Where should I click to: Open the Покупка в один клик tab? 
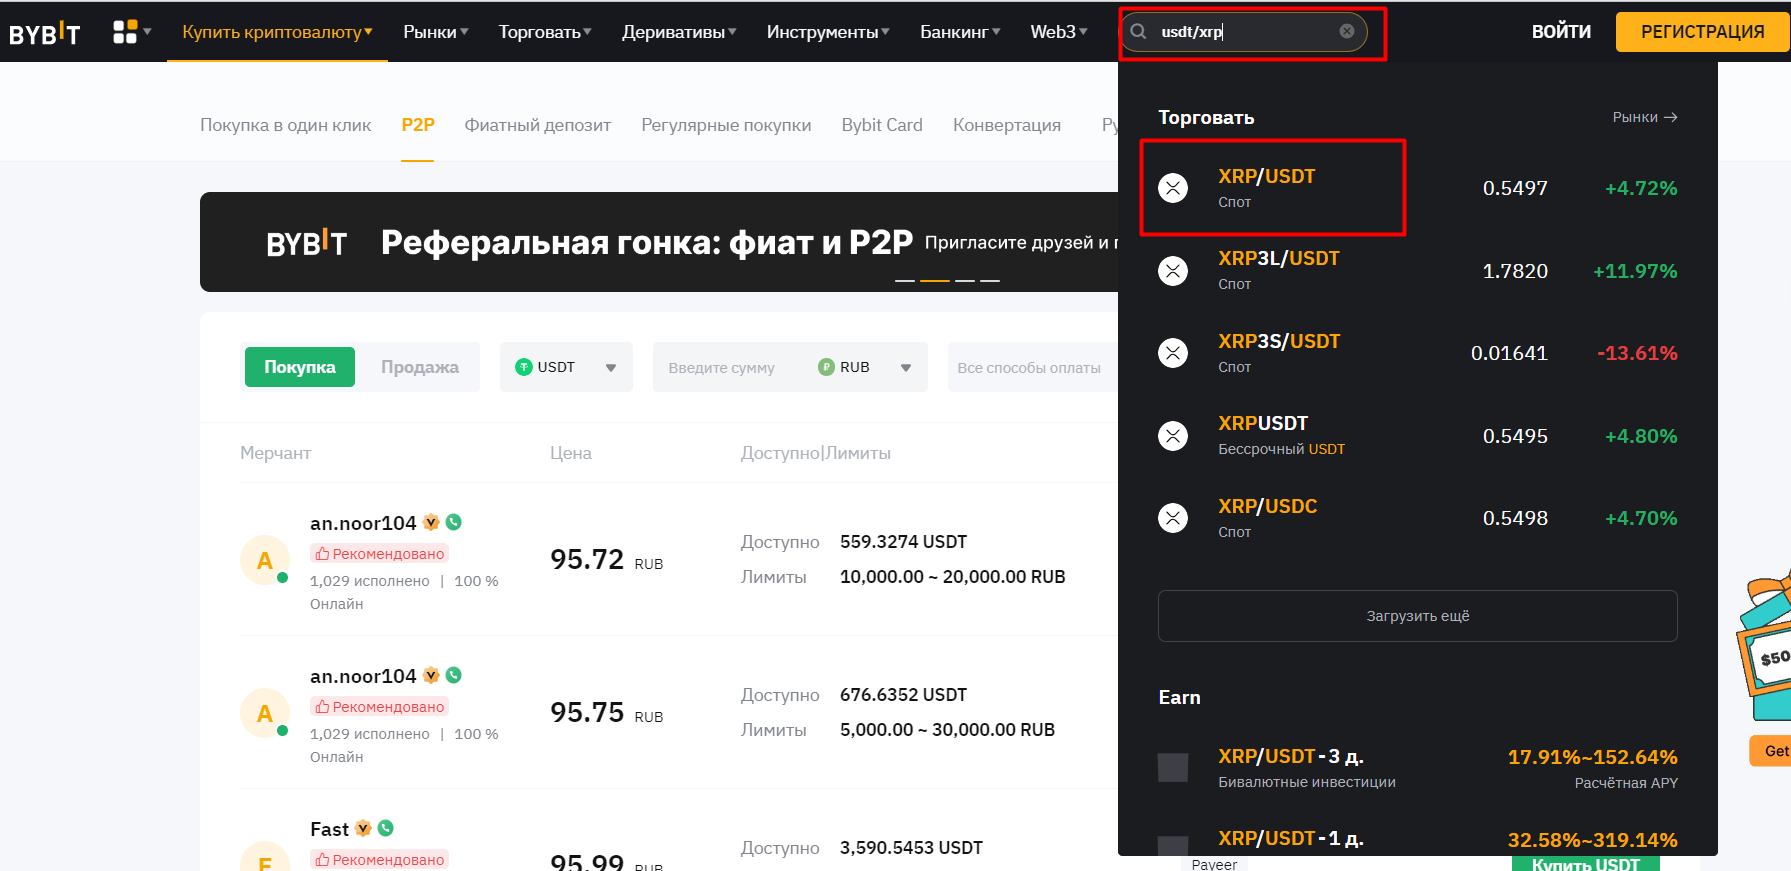point(285,125)
